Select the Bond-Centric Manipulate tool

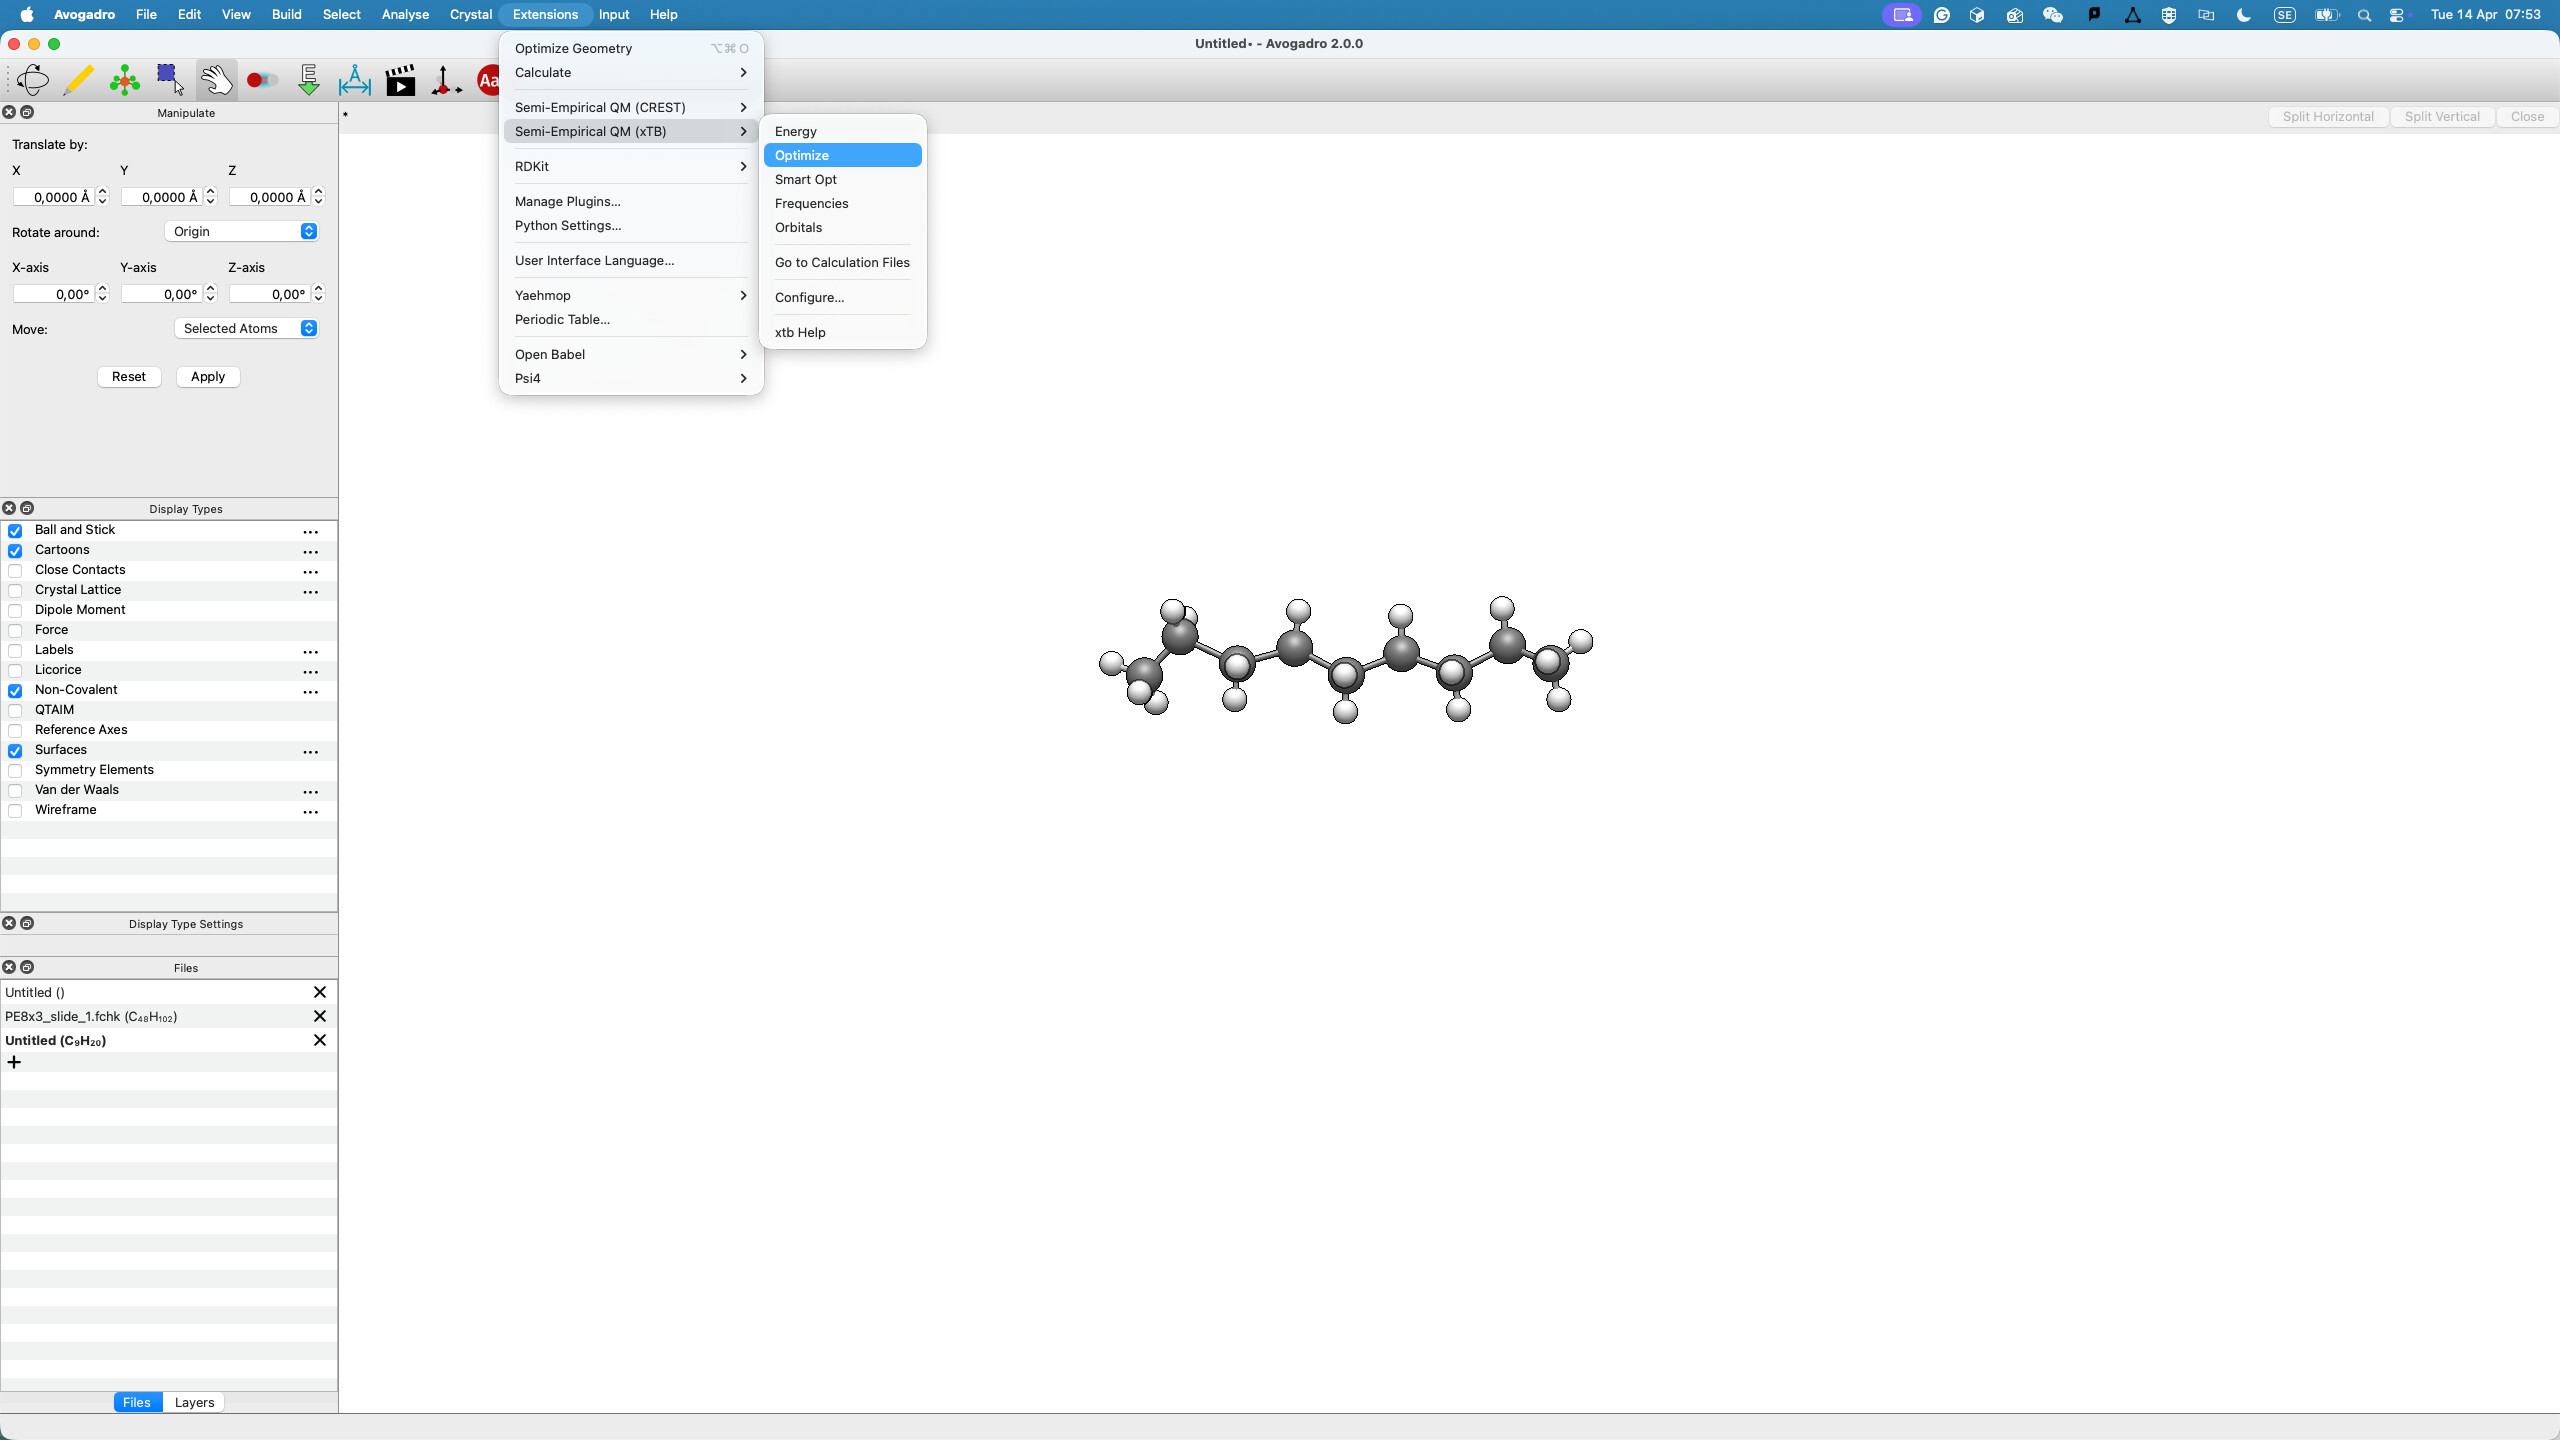tap(262, 80)
